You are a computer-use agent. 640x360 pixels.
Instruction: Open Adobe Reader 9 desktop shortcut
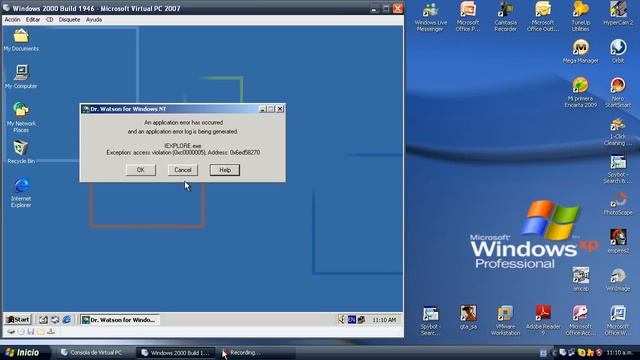coord(543,320)
